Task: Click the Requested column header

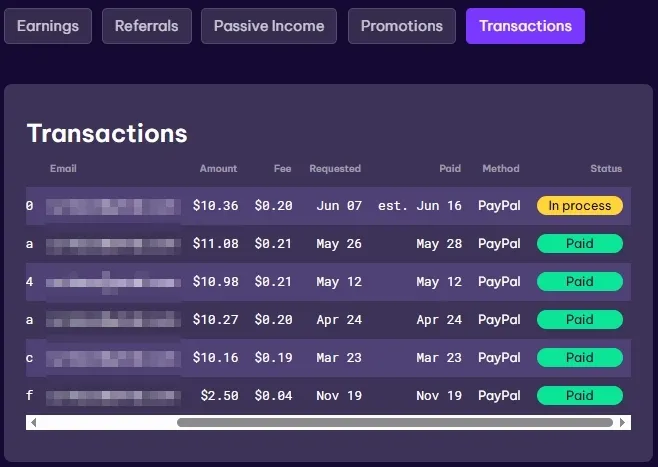Action: pyautogui.click(x=335, y=169)
